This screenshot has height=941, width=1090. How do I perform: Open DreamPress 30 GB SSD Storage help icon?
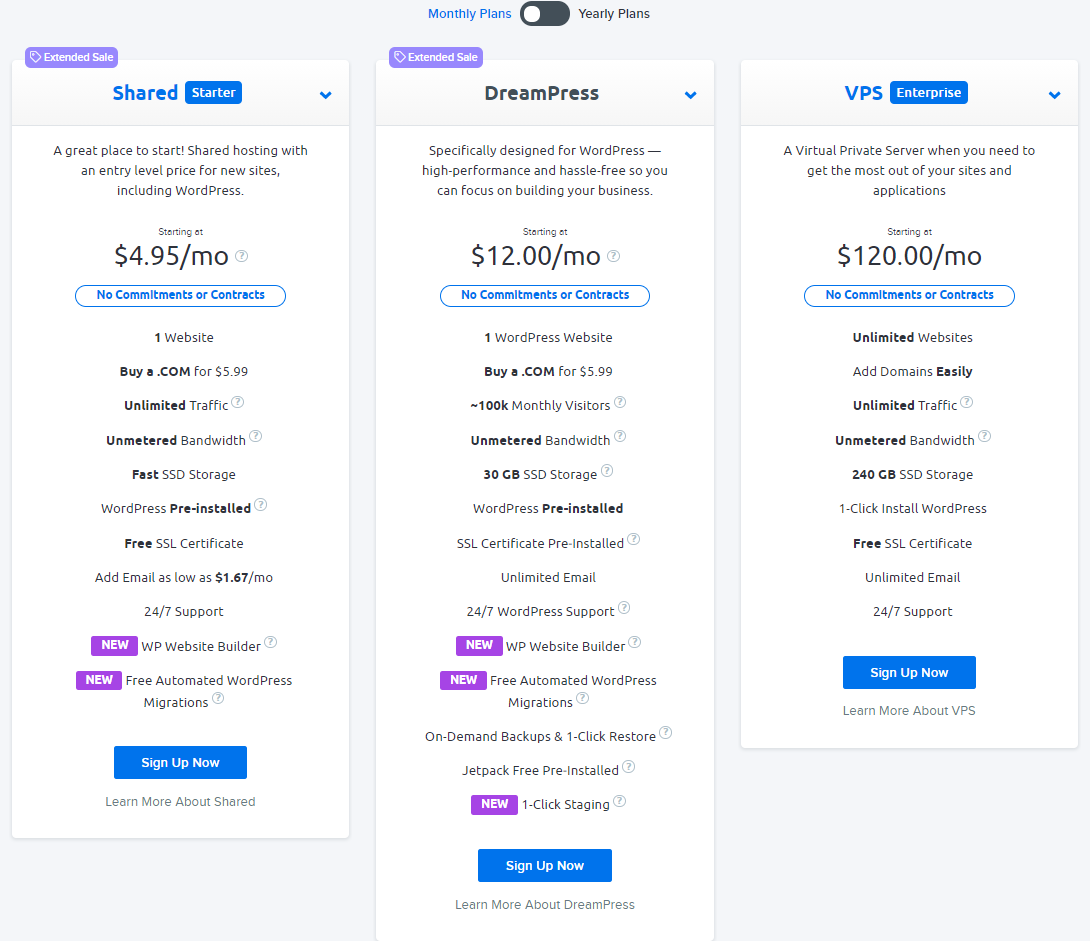pyautogui.click(x=607, y=470)
